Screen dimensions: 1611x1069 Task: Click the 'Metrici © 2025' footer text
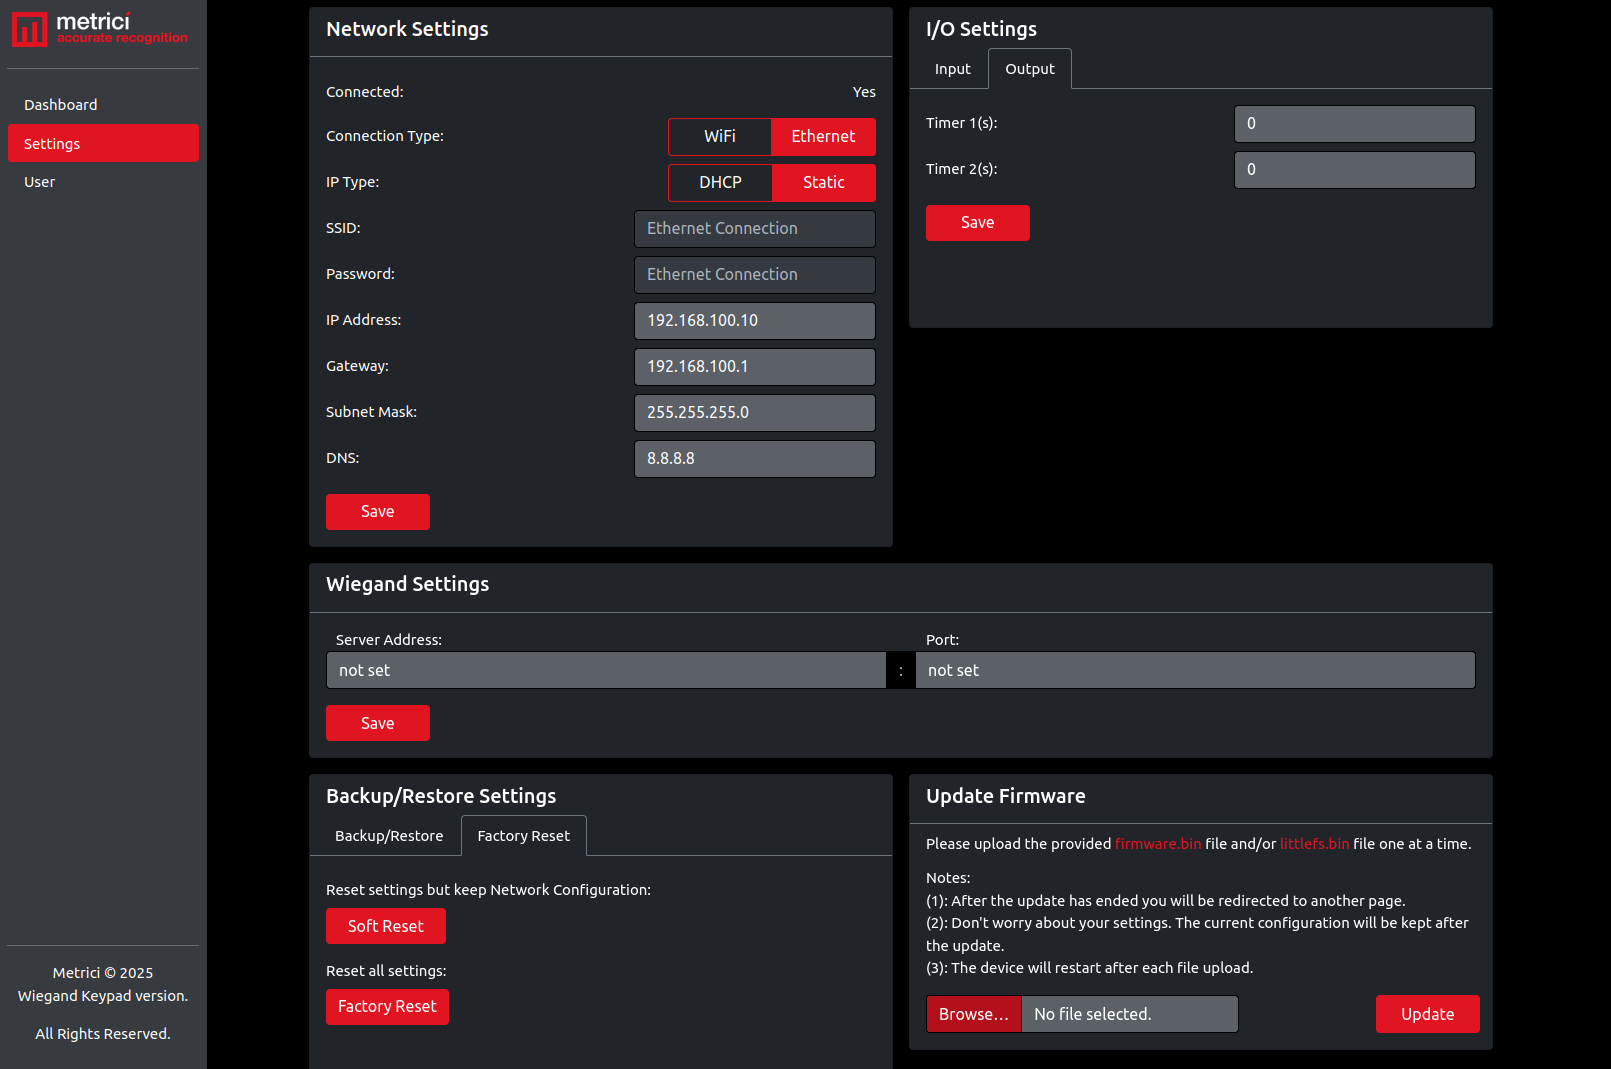point(103,973)
